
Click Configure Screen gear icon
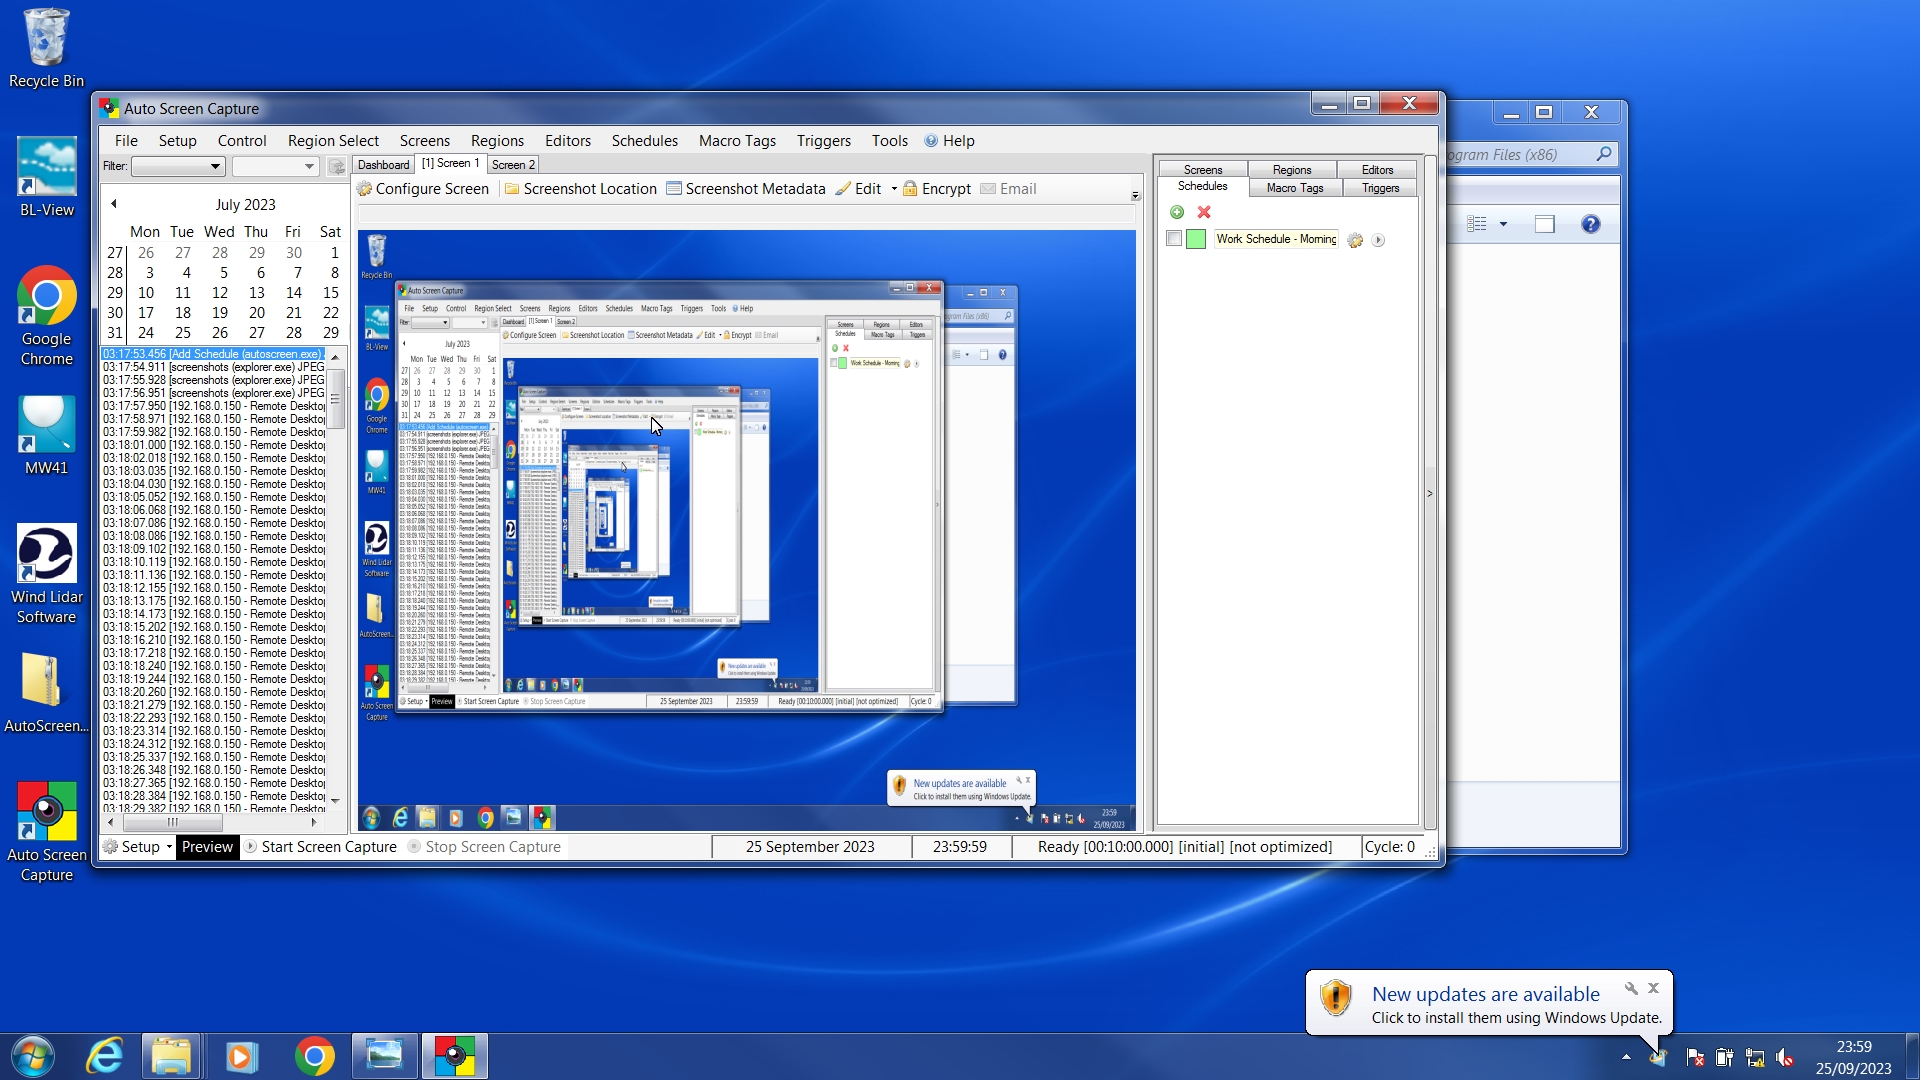365,189
